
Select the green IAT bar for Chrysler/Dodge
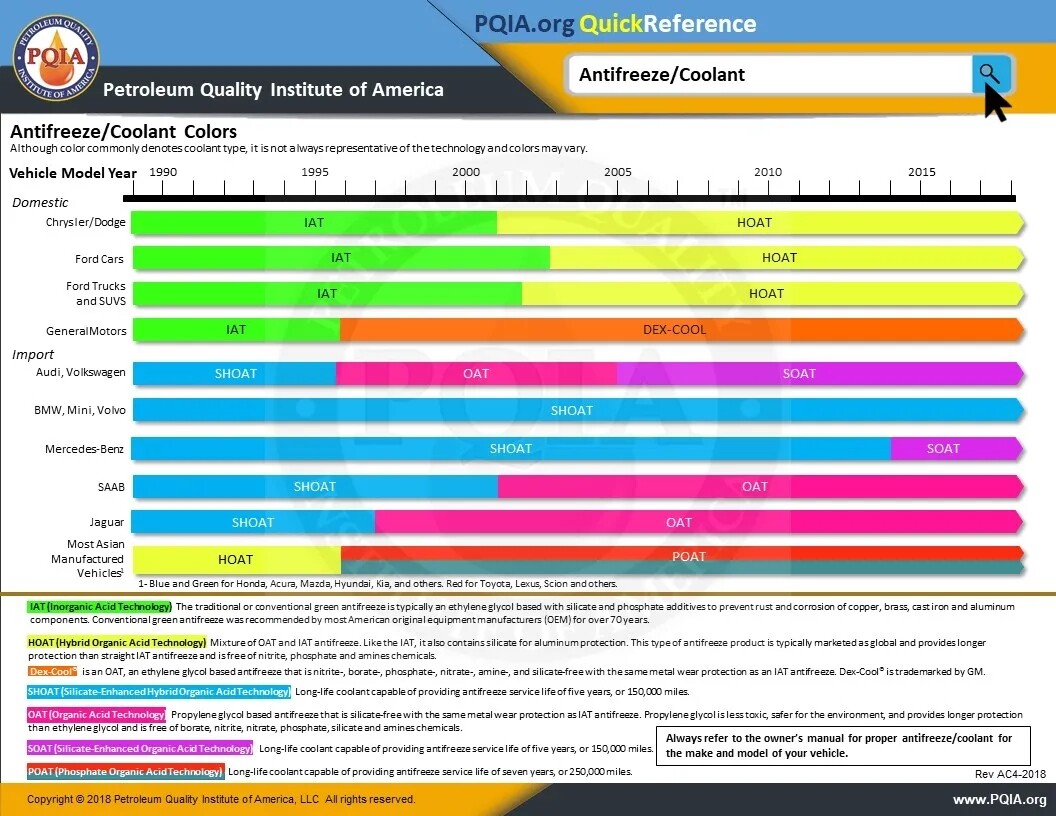tap(314, 223)
